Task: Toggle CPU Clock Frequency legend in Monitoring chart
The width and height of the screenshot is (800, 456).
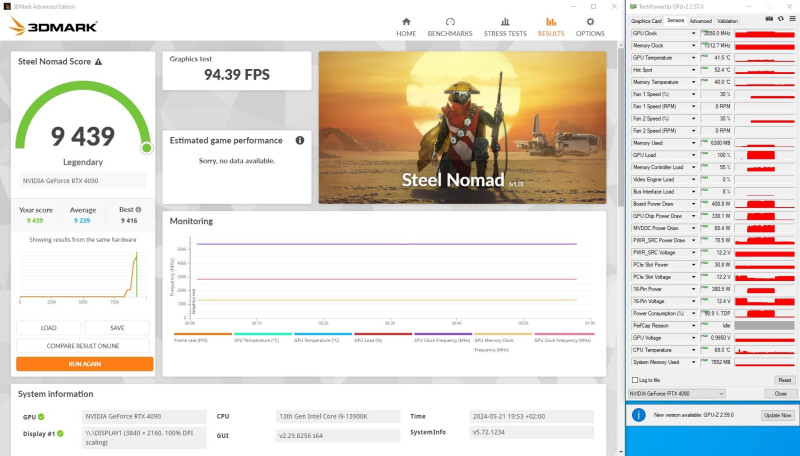Action: (x=442, y=340)
